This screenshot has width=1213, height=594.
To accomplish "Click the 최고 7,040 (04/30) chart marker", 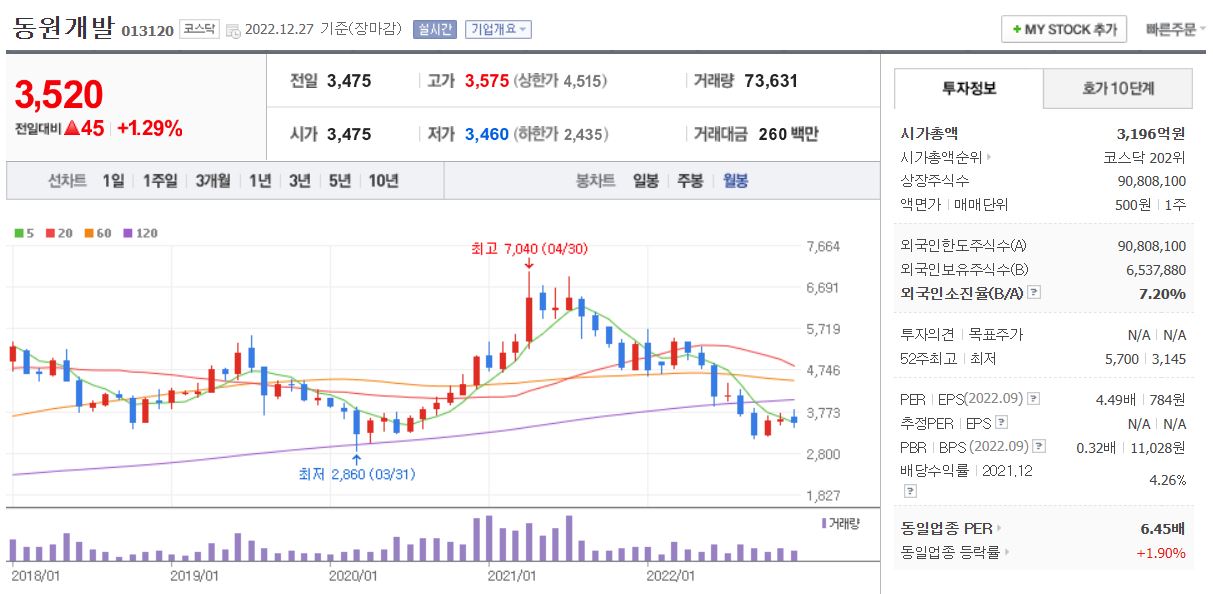I will click(x=528, y=248).
